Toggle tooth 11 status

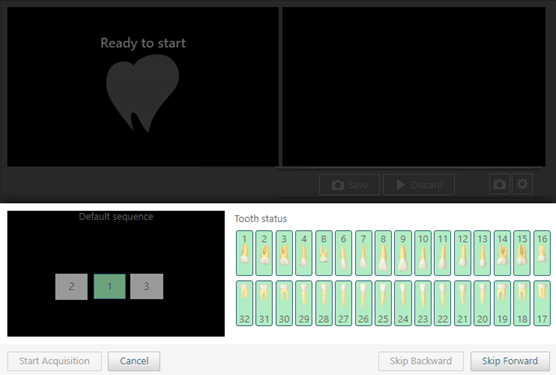tap(443, 253)
